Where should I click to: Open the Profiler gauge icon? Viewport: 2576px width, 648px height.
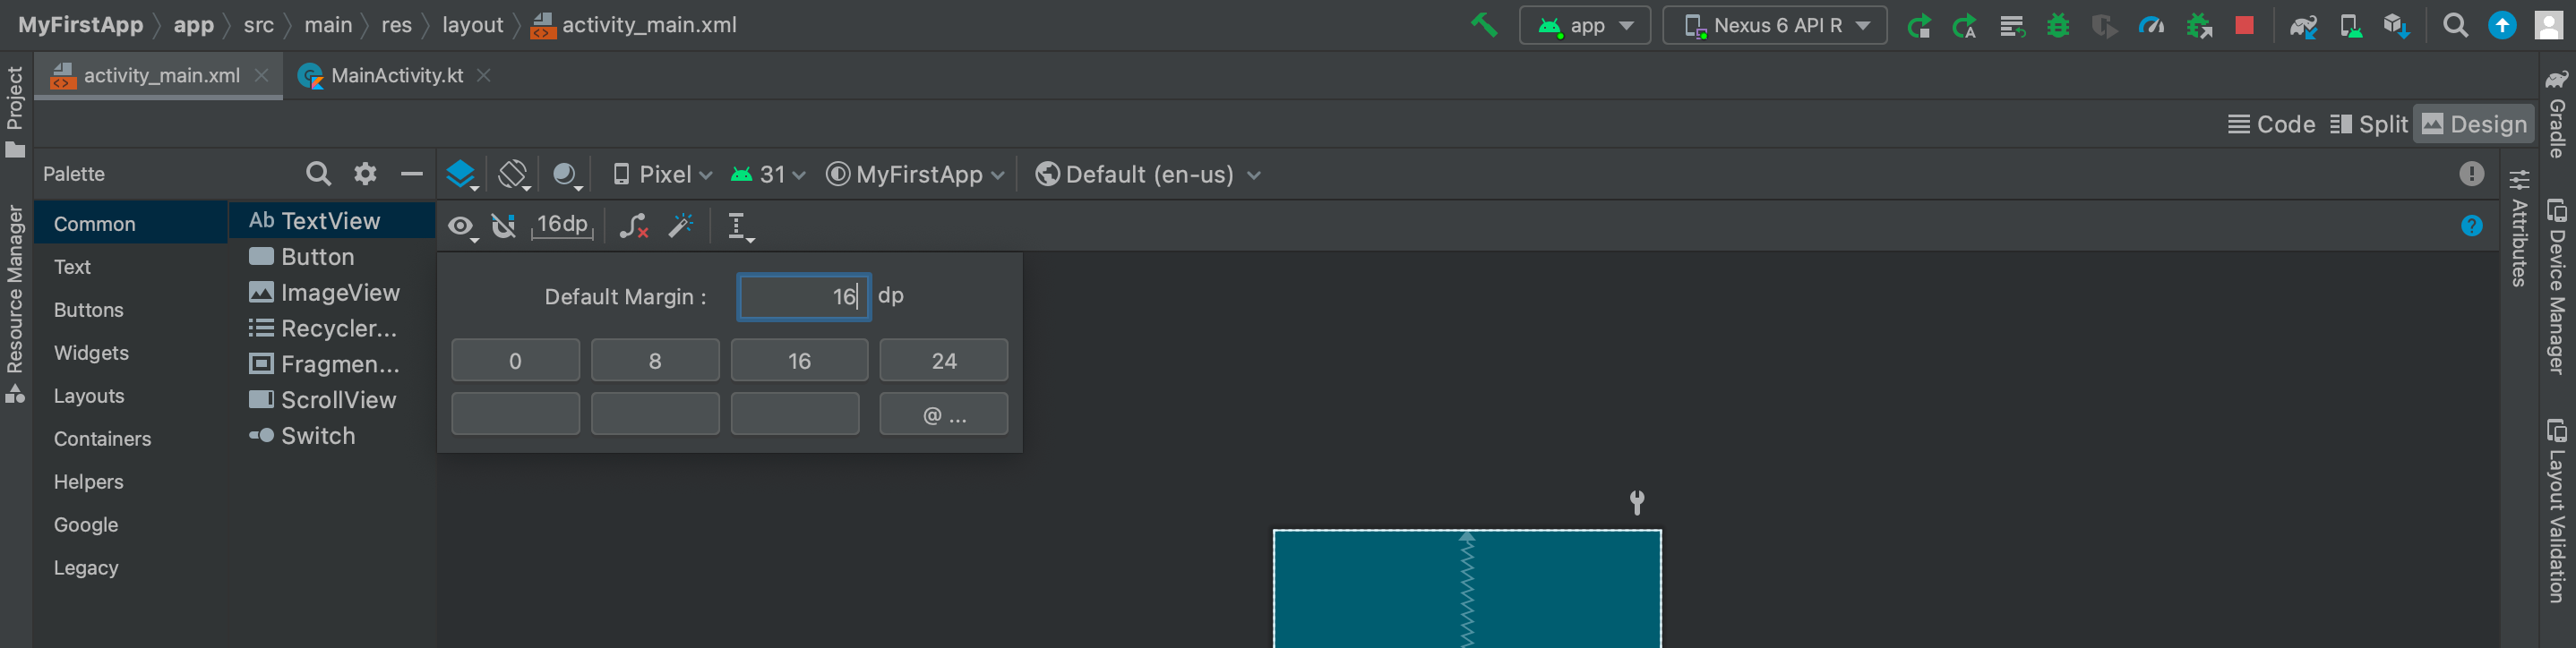click(2151, 25)
